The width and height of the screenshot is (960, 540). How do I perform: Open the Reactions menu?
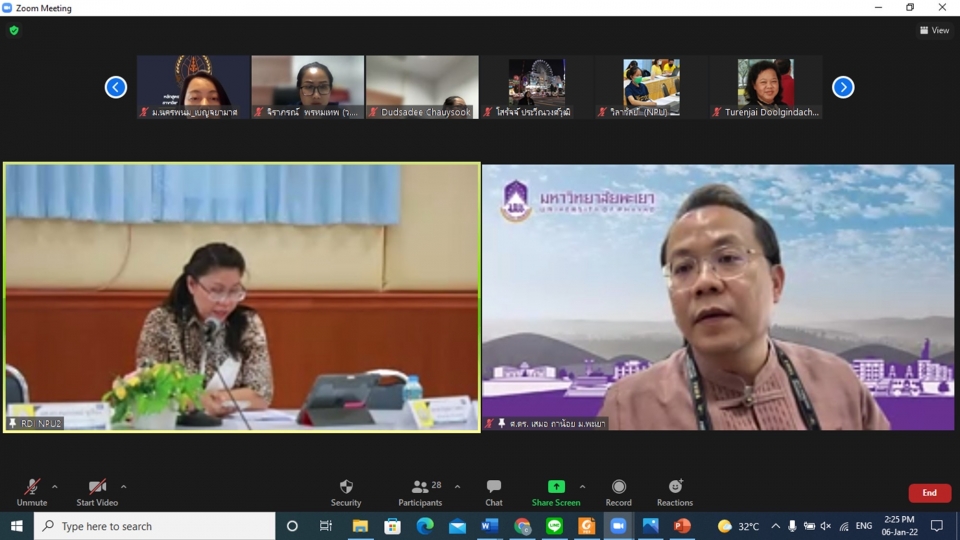pyautogui.click(x=675, y=492)
